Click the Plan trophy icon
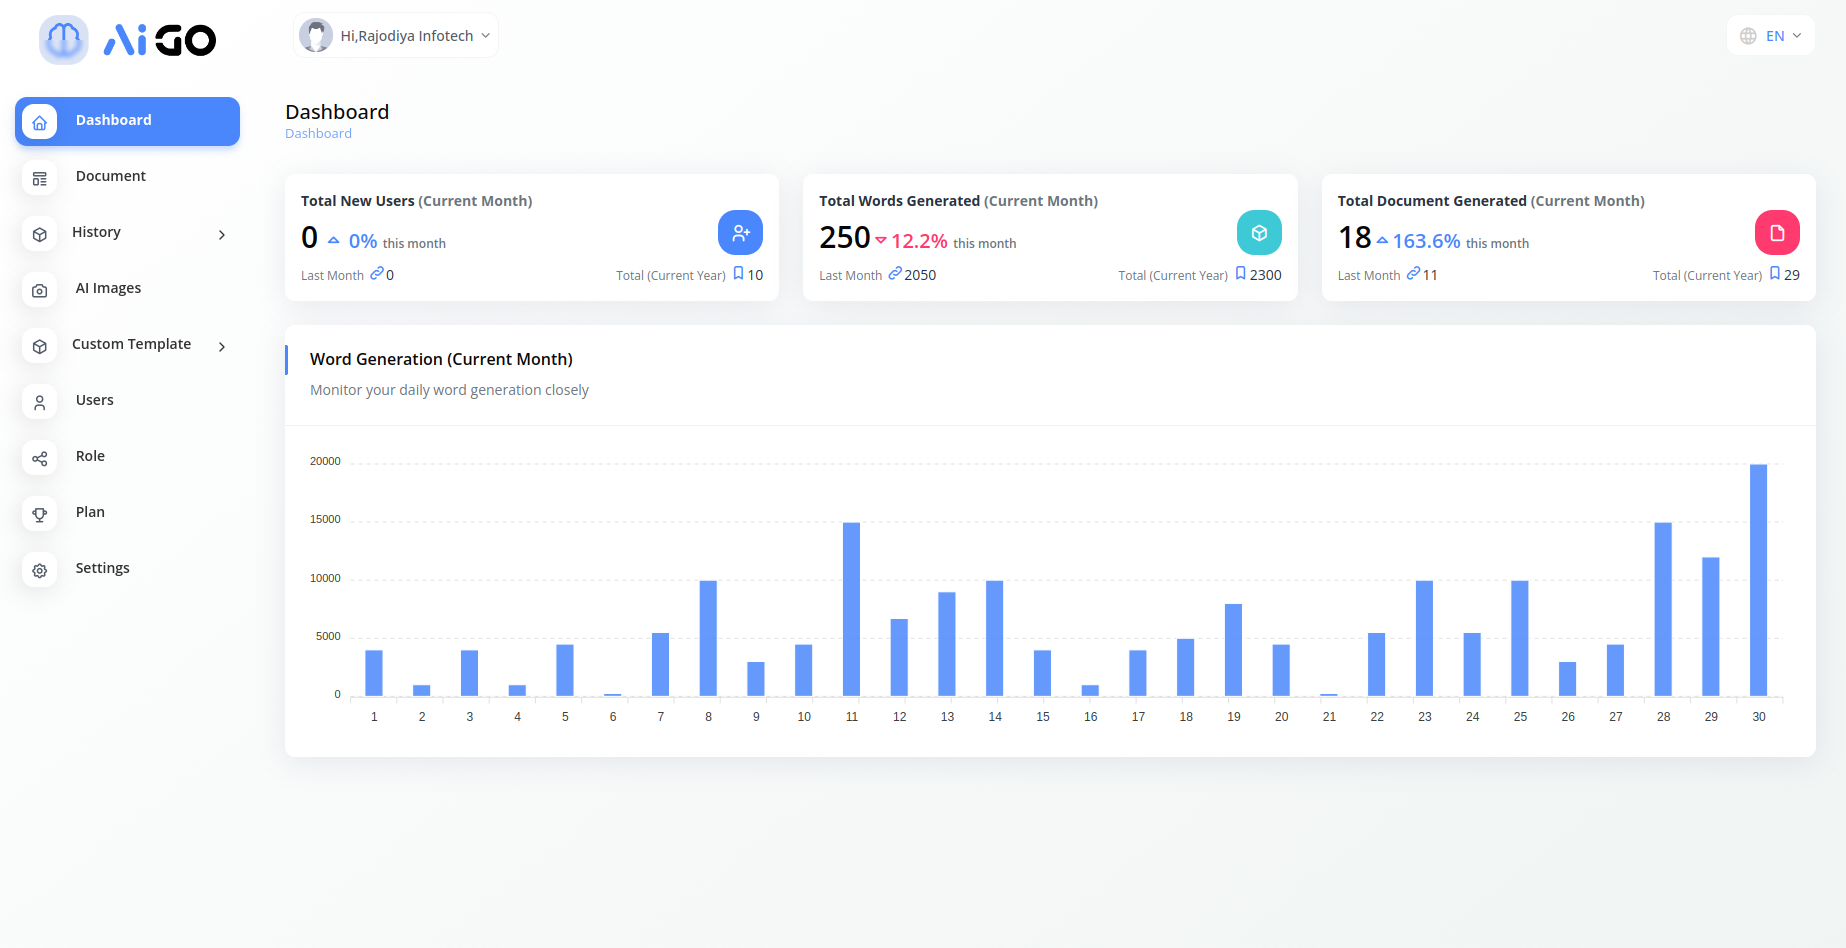The width and height of the screenshot is (1846, 948). click(39, 514)
